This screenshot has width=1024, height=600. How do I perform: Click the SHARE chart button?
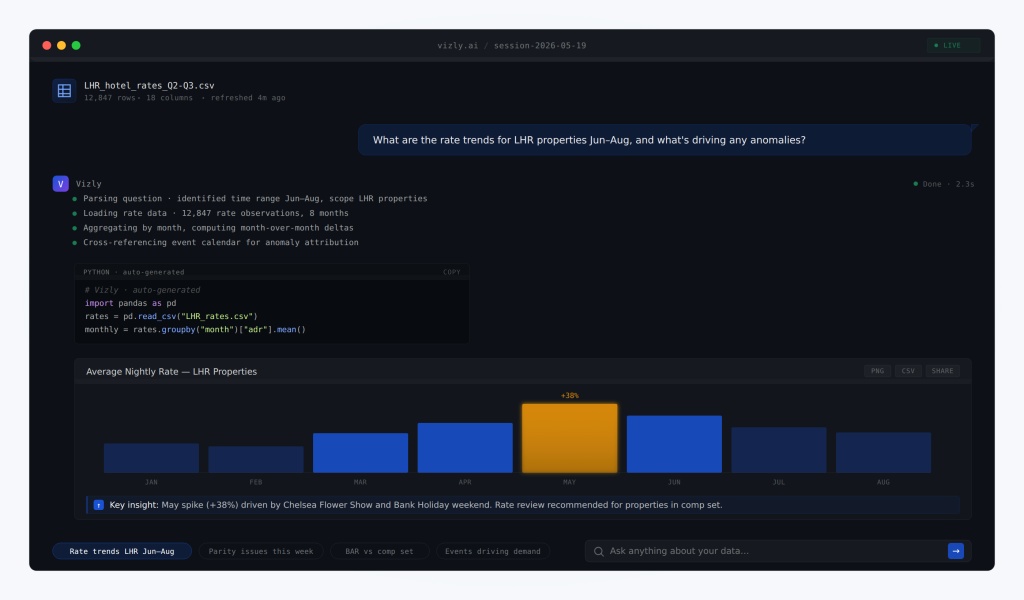tap(942, 371)
